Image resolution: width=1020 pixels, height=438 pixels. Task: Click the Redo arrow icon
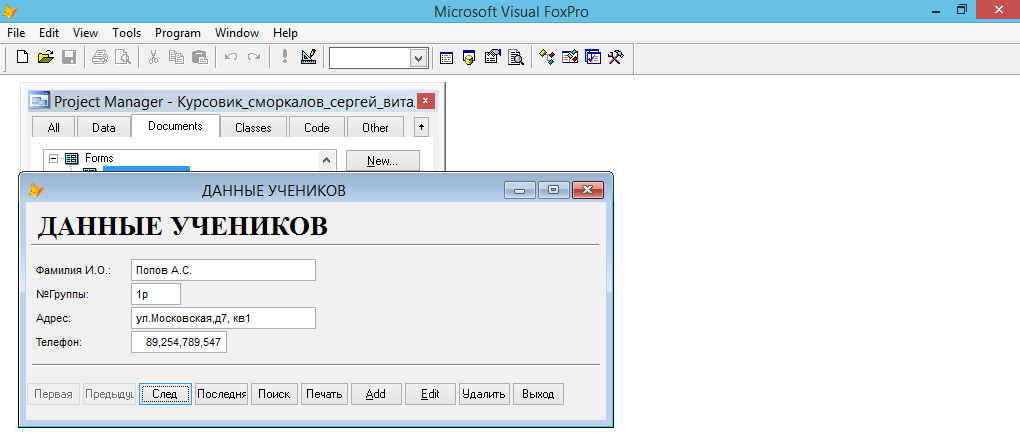[254, 57]
